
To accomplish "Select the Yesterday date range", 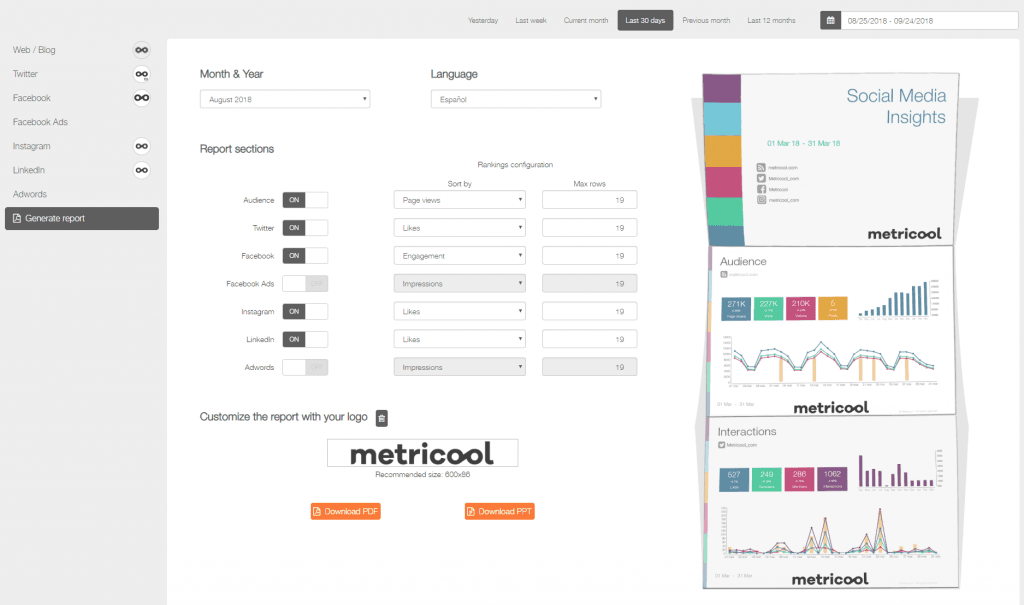I will 483,20.
